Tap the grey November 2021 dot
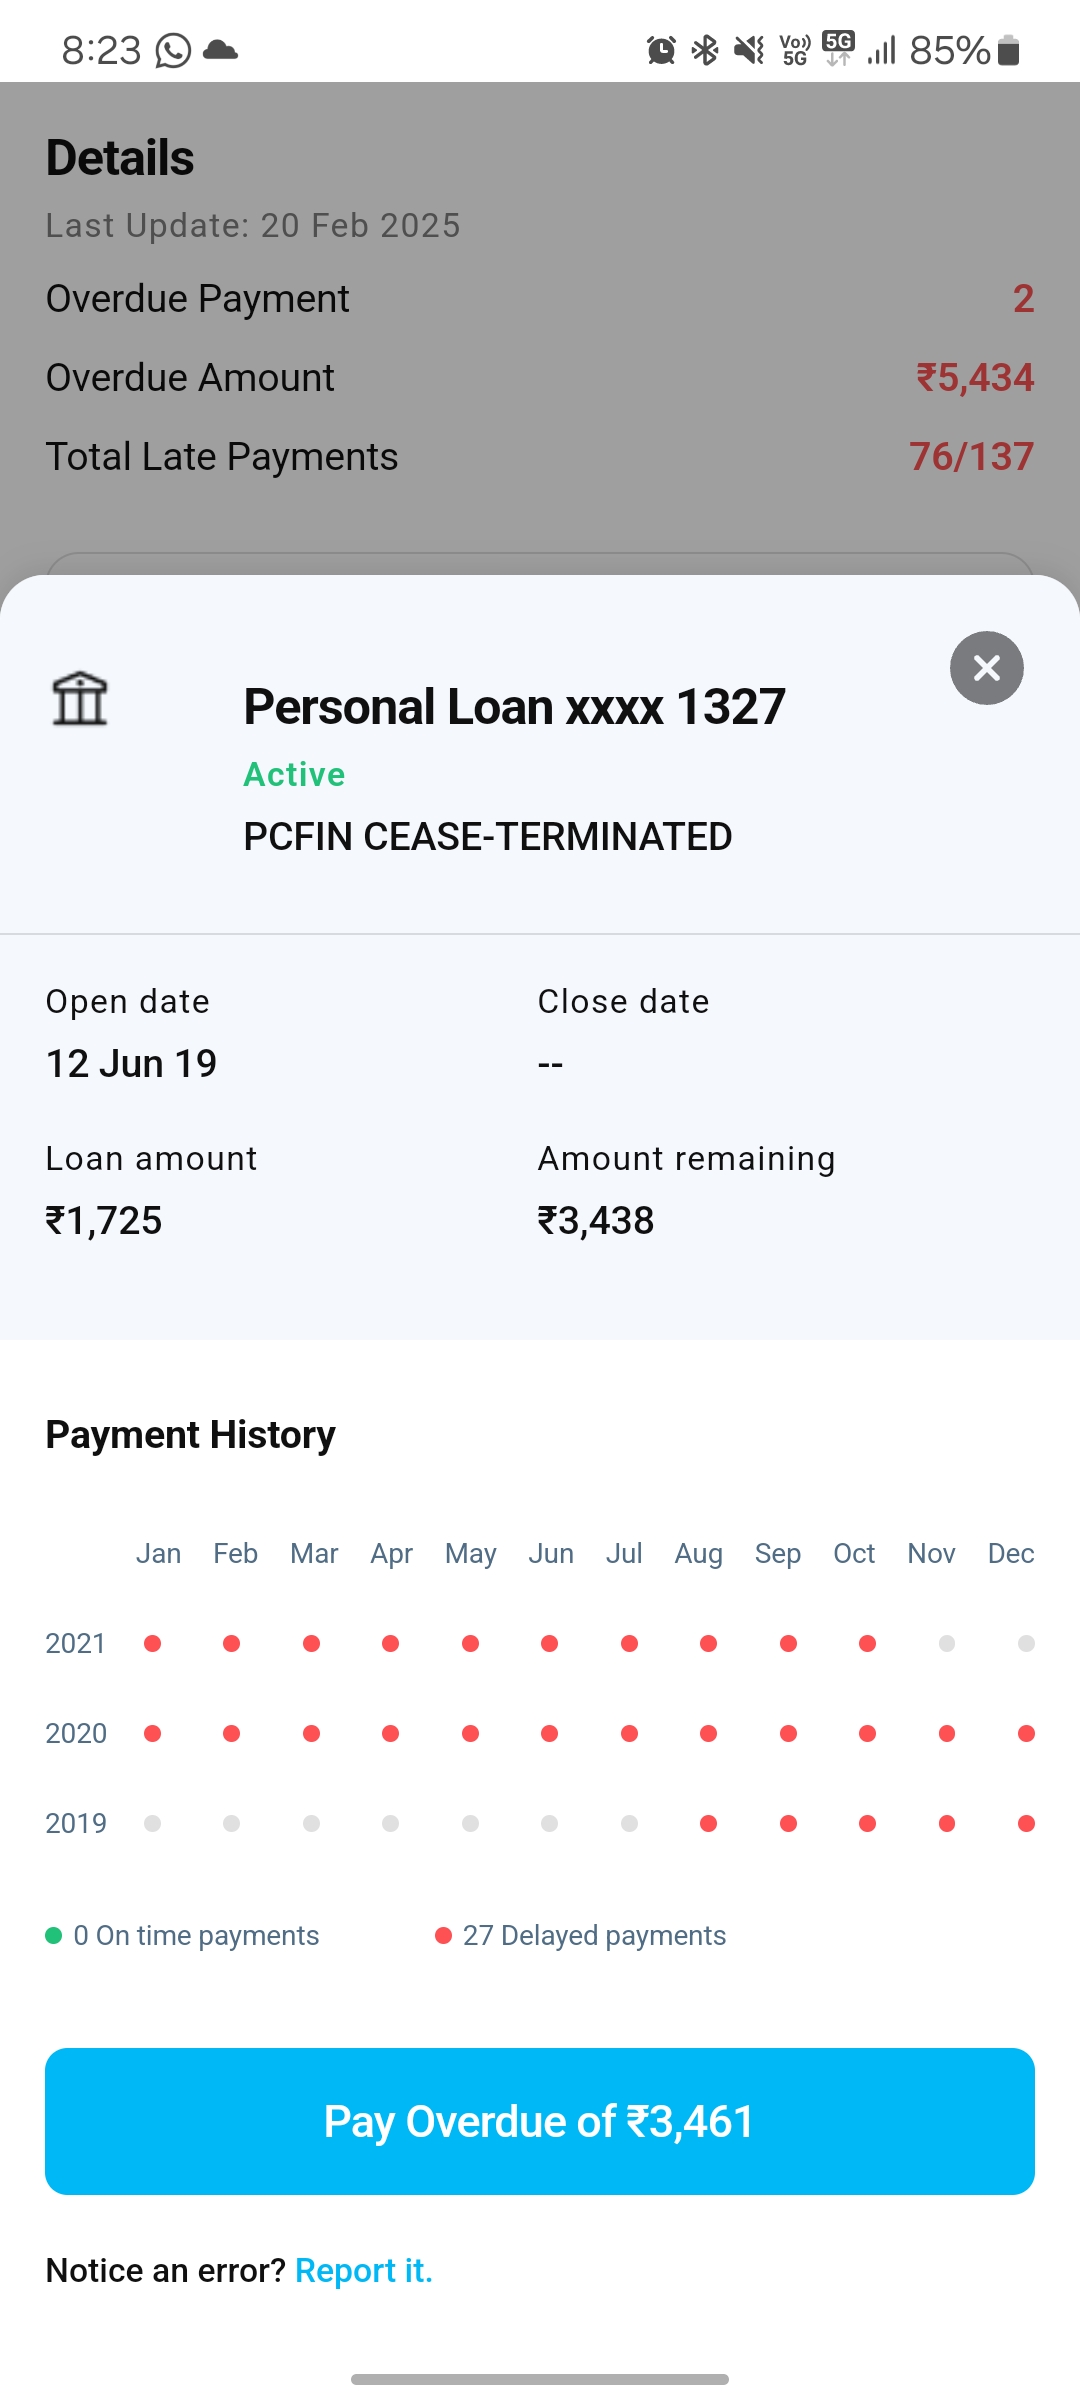This screenshot has width=1080, height=2400. [947, 1643]
